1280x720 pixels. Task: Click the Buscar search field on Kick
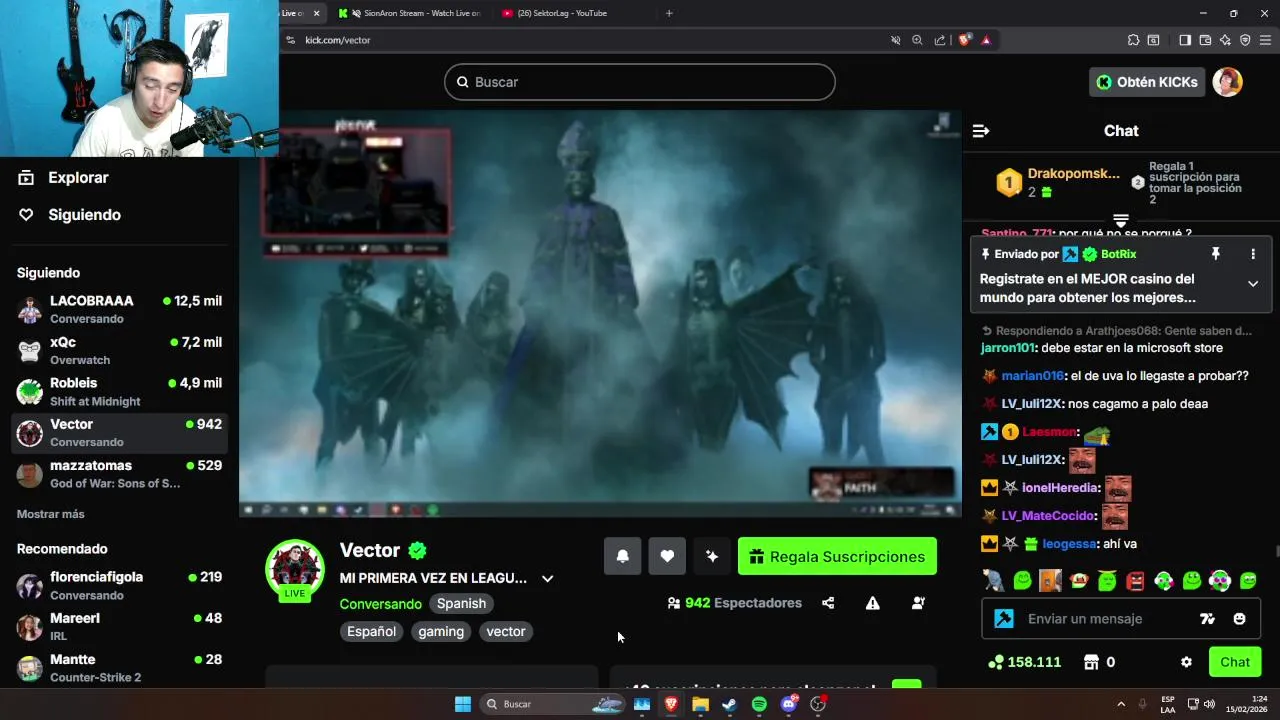640,82
